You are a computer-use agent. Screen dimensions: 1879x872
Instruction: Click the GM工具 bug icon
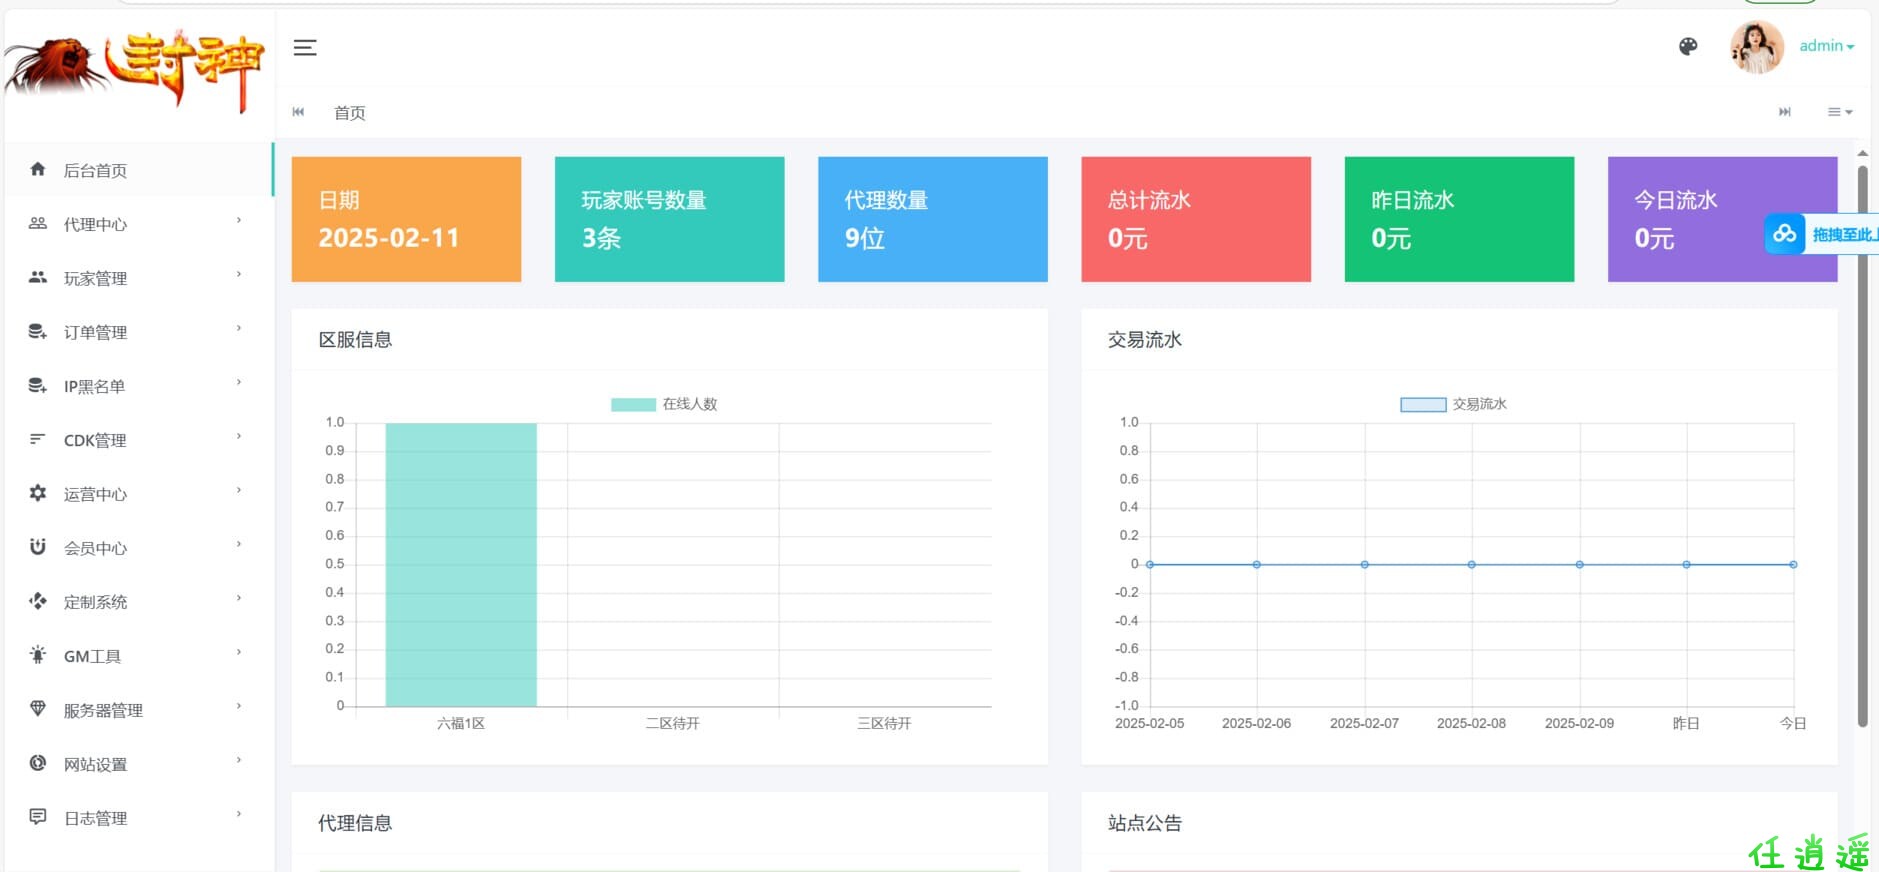pos(38,655)
